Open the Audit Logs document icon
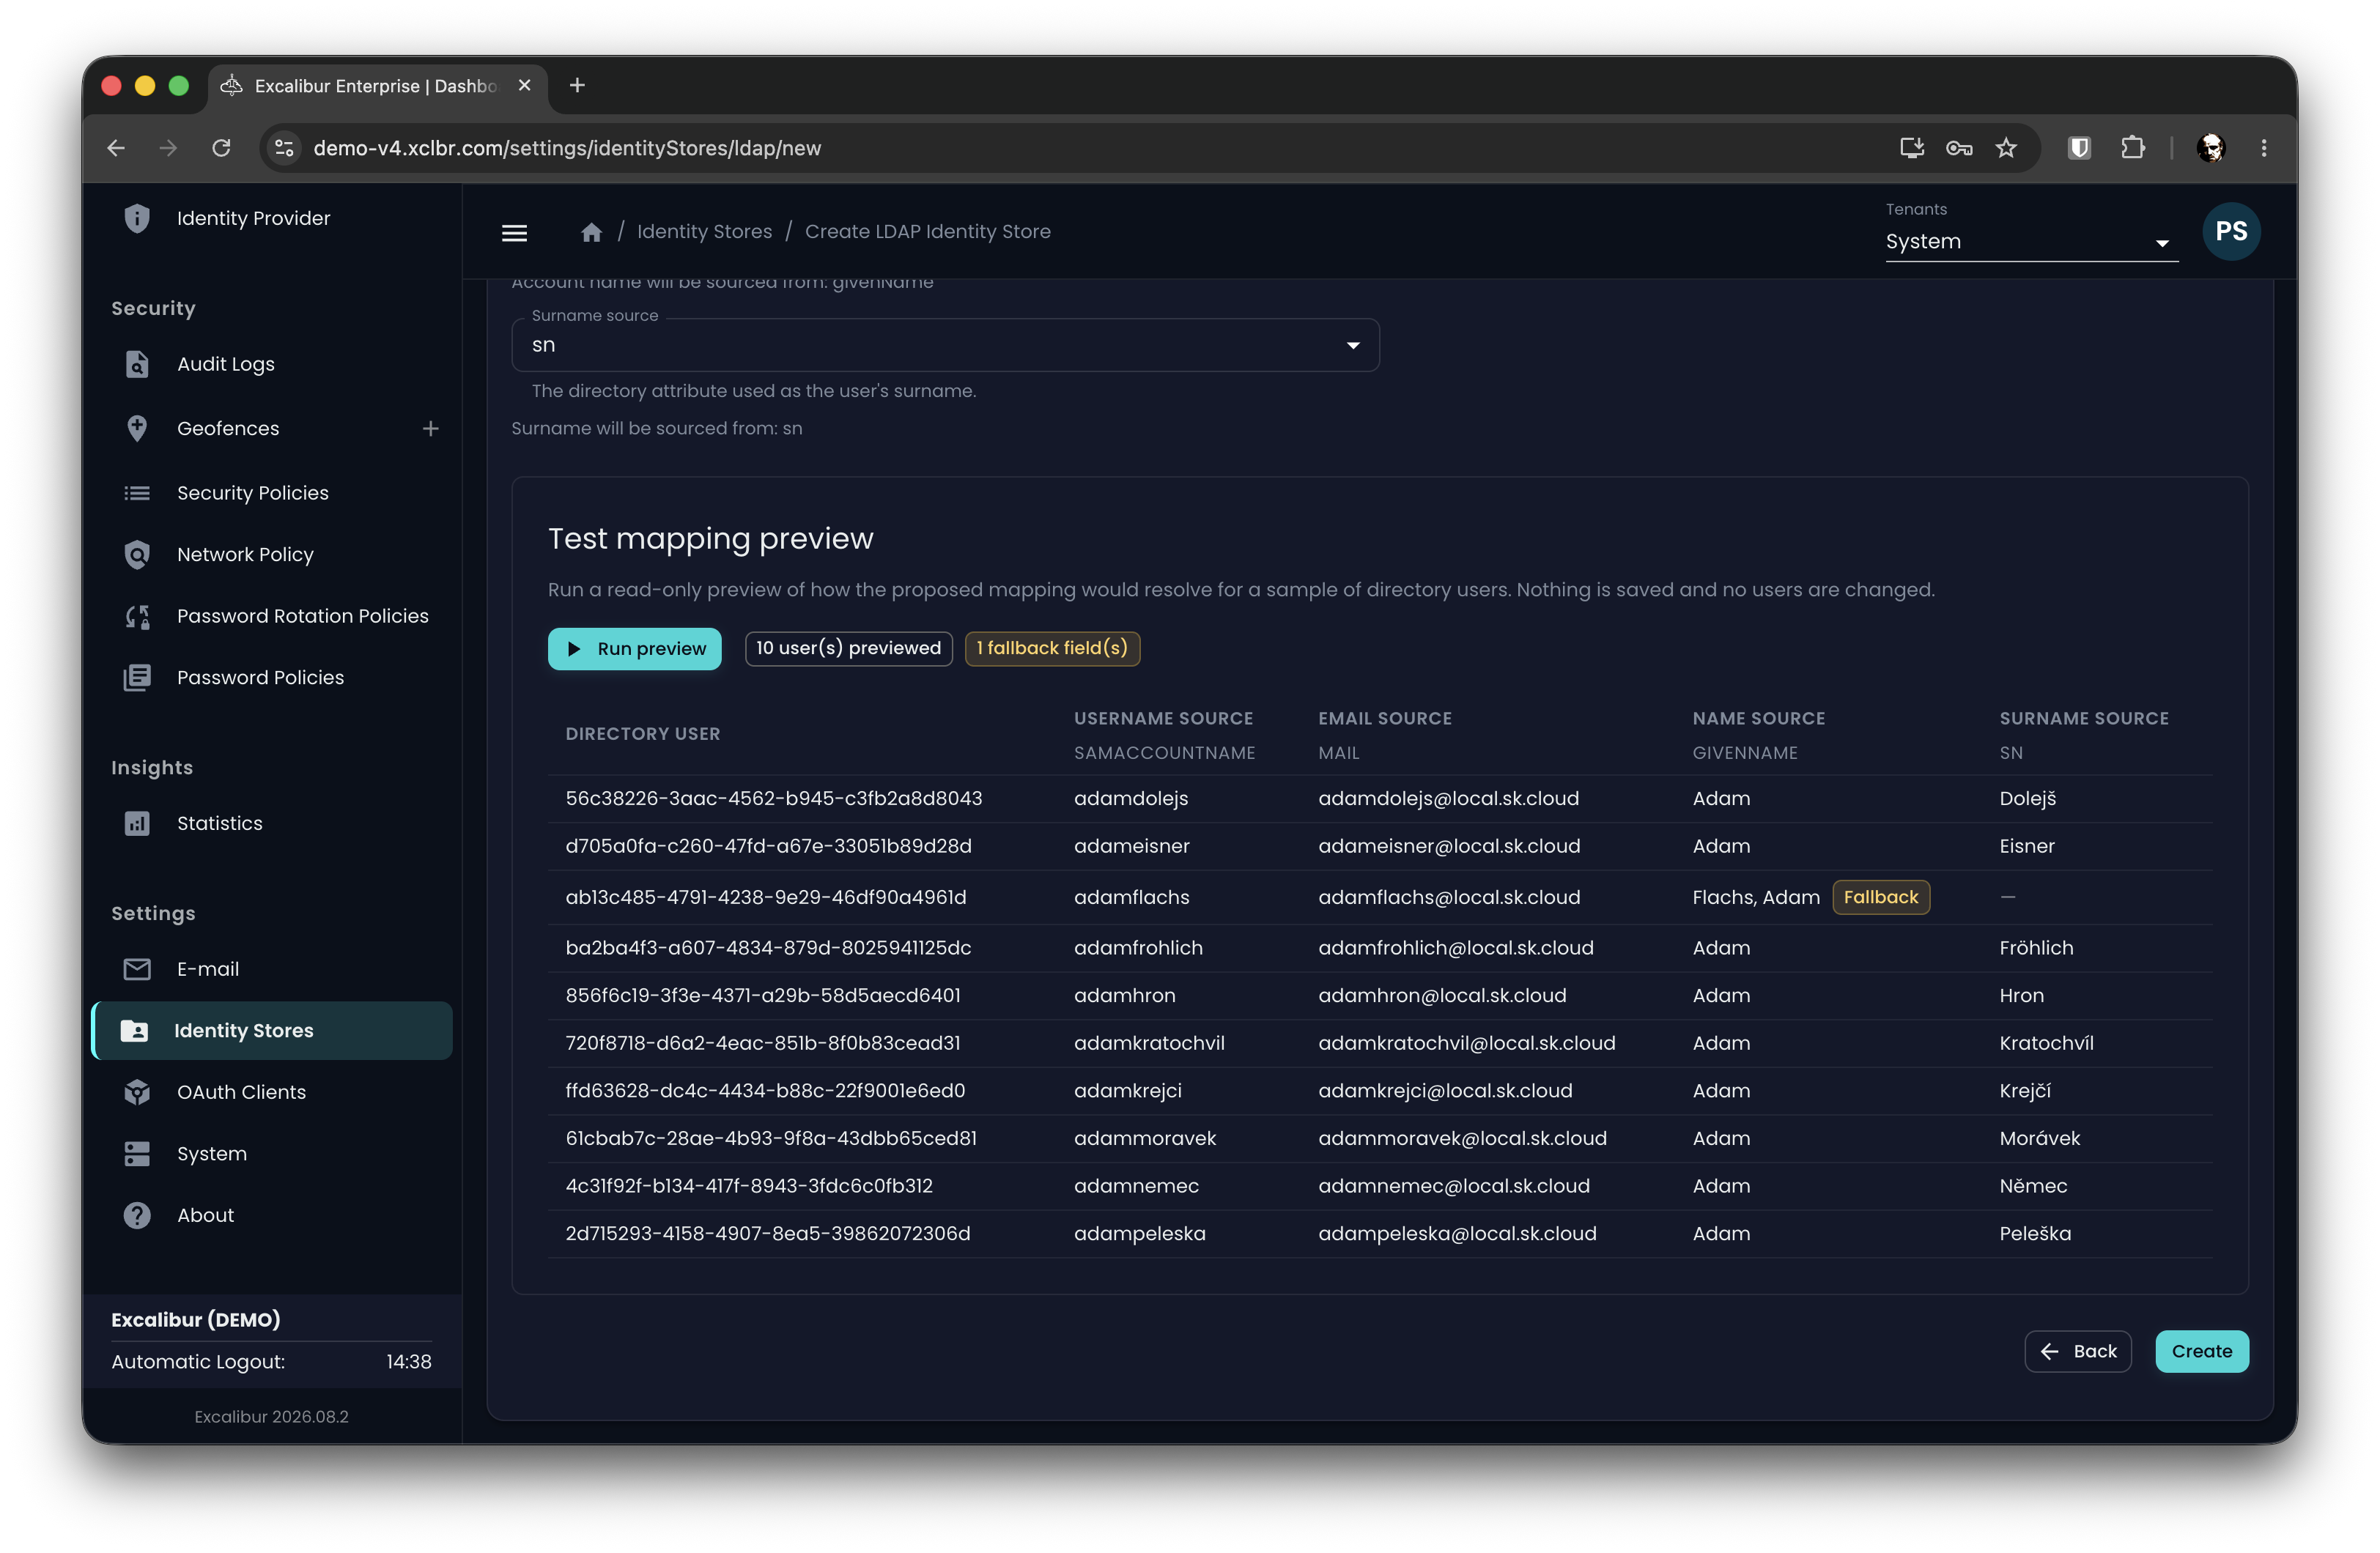The height and width of the screenshot is (1553, 2380). (x=137, y=364)
